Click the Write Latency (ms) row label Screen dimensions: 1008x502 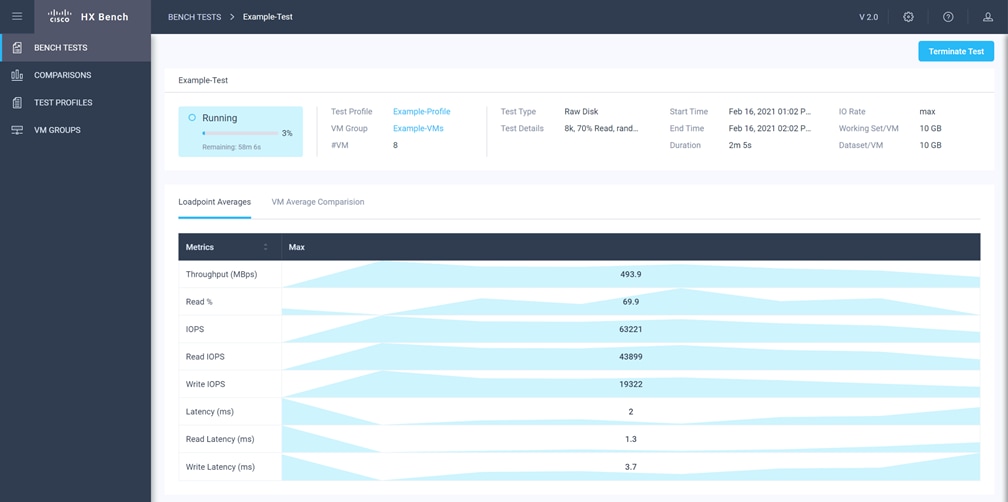(x=220, y=467)
